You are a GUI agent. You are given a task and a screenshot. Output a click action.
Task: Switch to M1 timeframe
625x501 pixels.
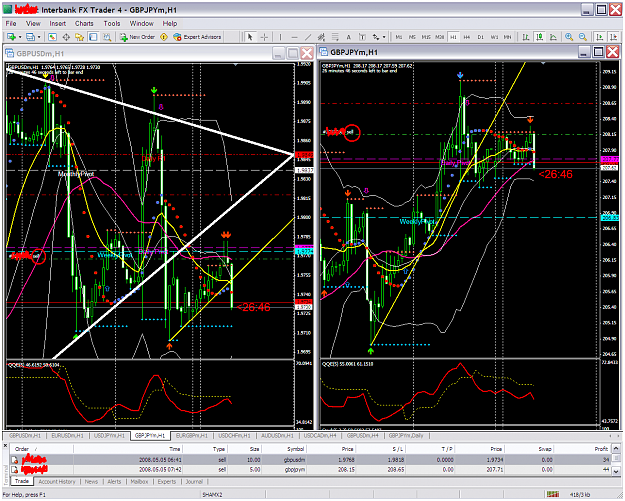(399, 37)
